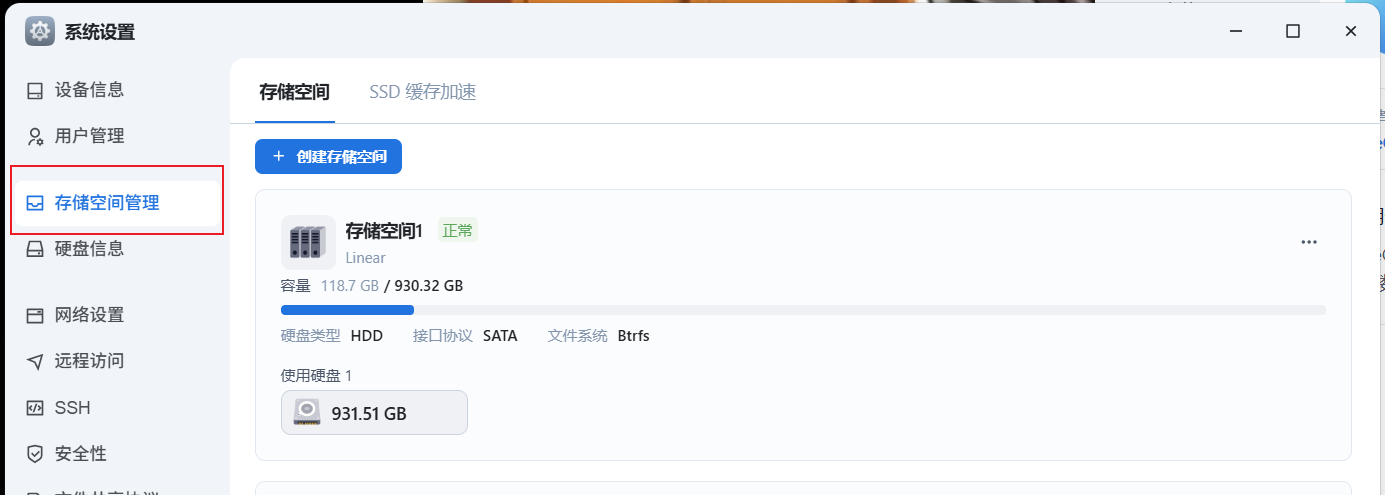Click the 系统设置 gear app icon

[40, 31]
